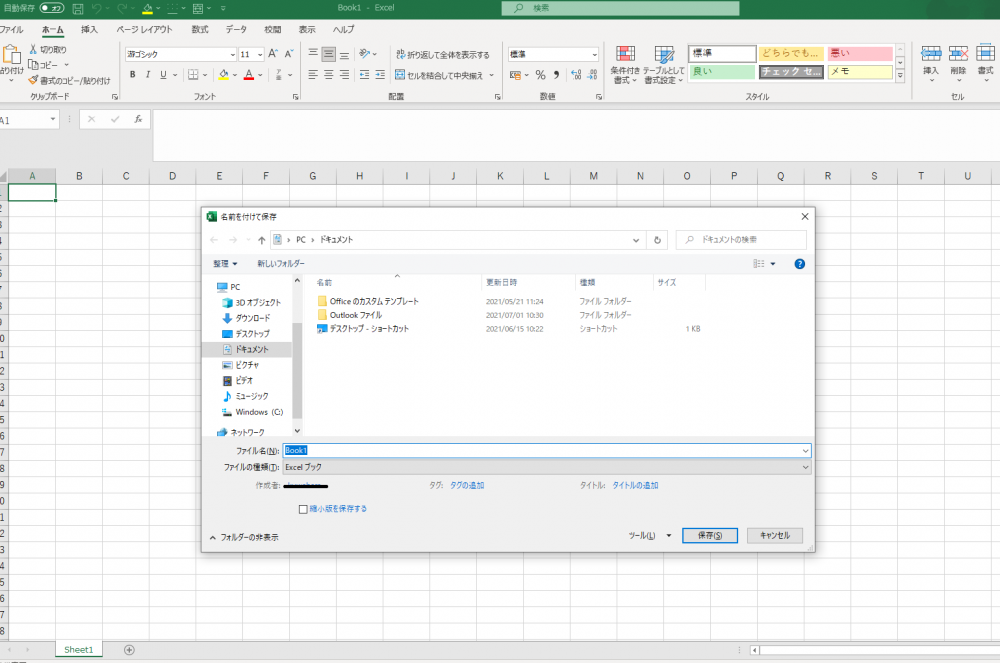
Task: Click Merge and Center cells button
Action: (x=439, y=75)
